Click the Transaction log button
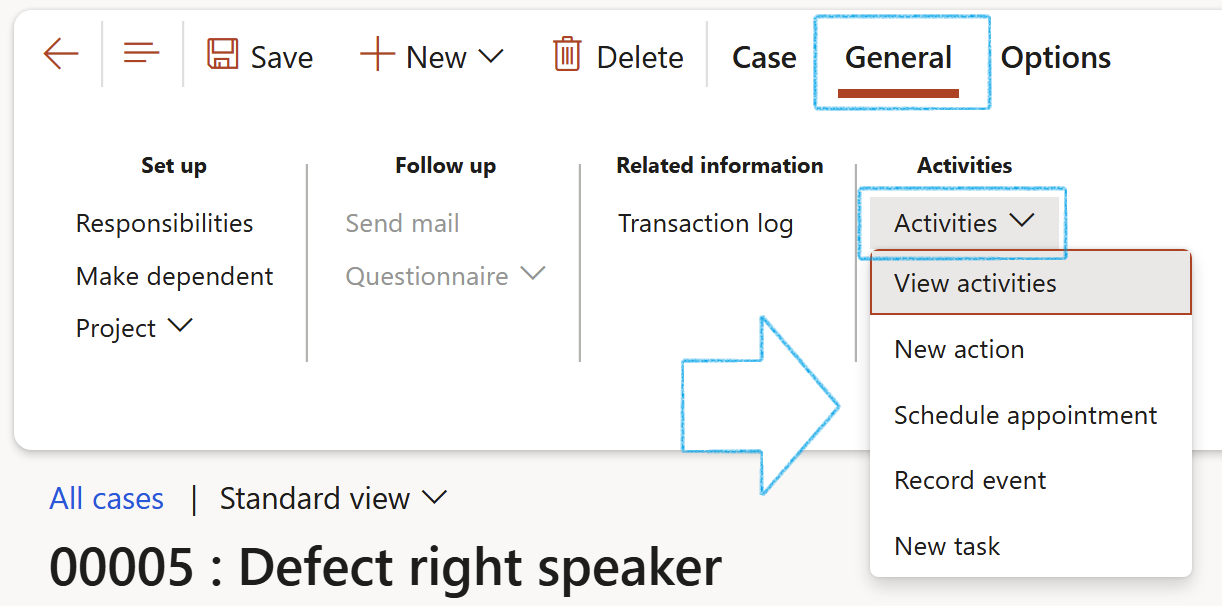 [705, 223]
